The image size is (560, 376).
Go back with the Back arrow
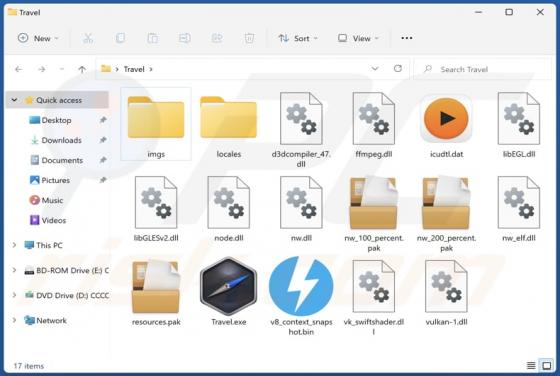click(x=19, y=69)
